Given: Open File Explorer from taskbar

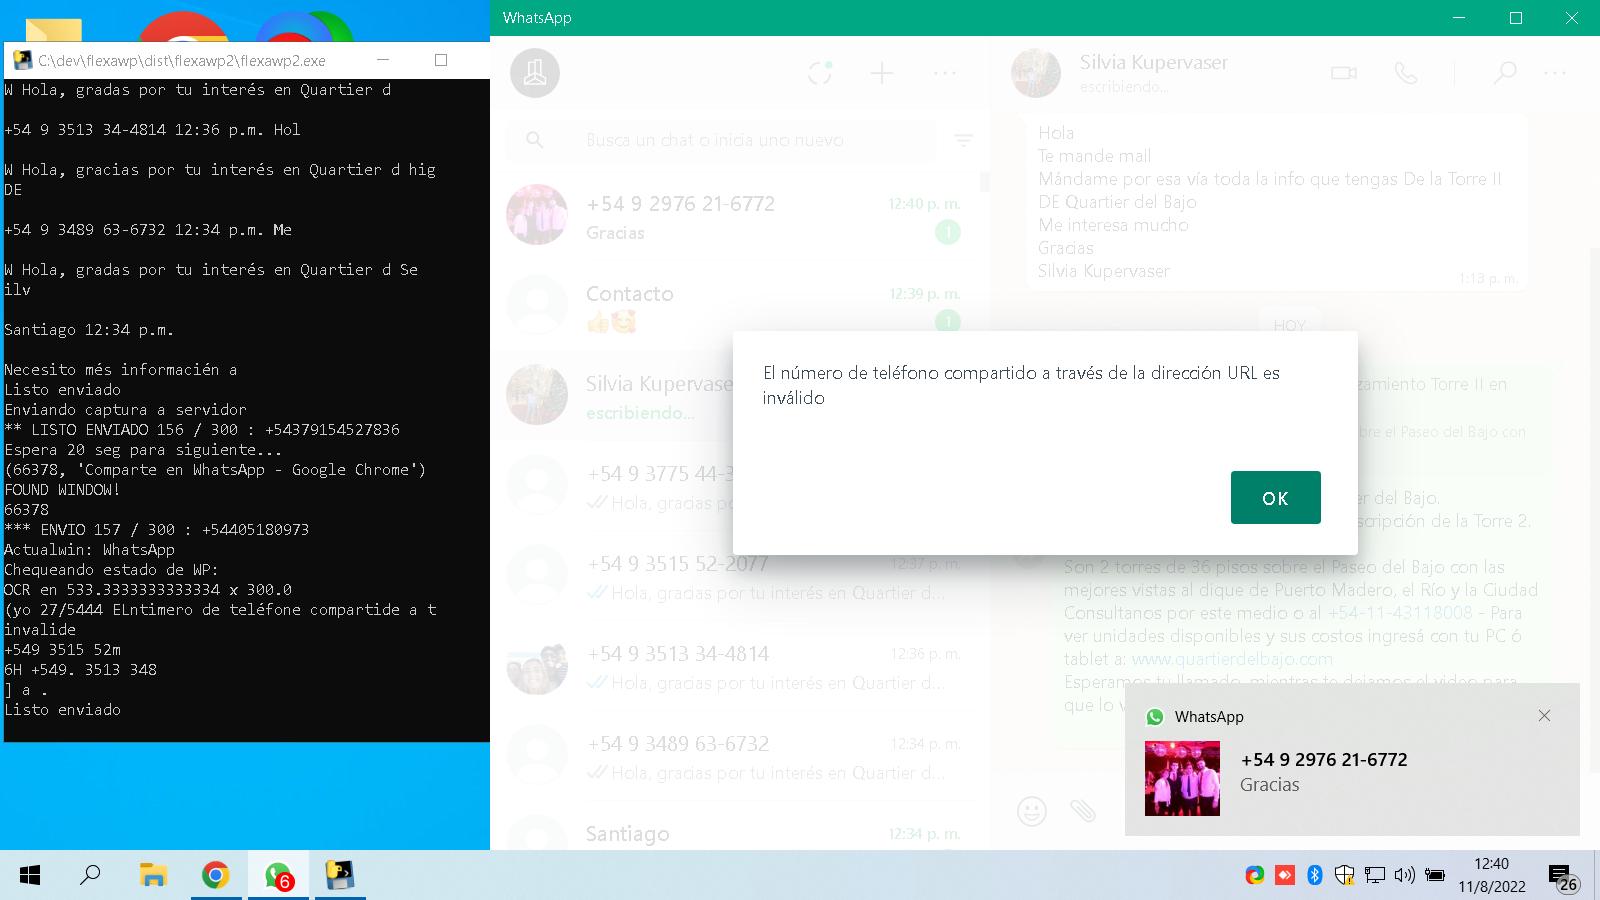Looking at the screenshot, I should click(152, 876).
